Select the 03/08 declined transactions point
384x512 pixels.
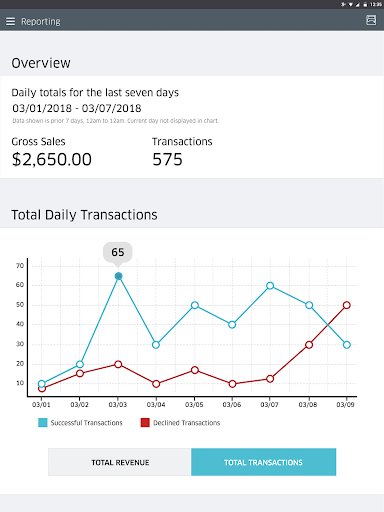tap(309, 345)
